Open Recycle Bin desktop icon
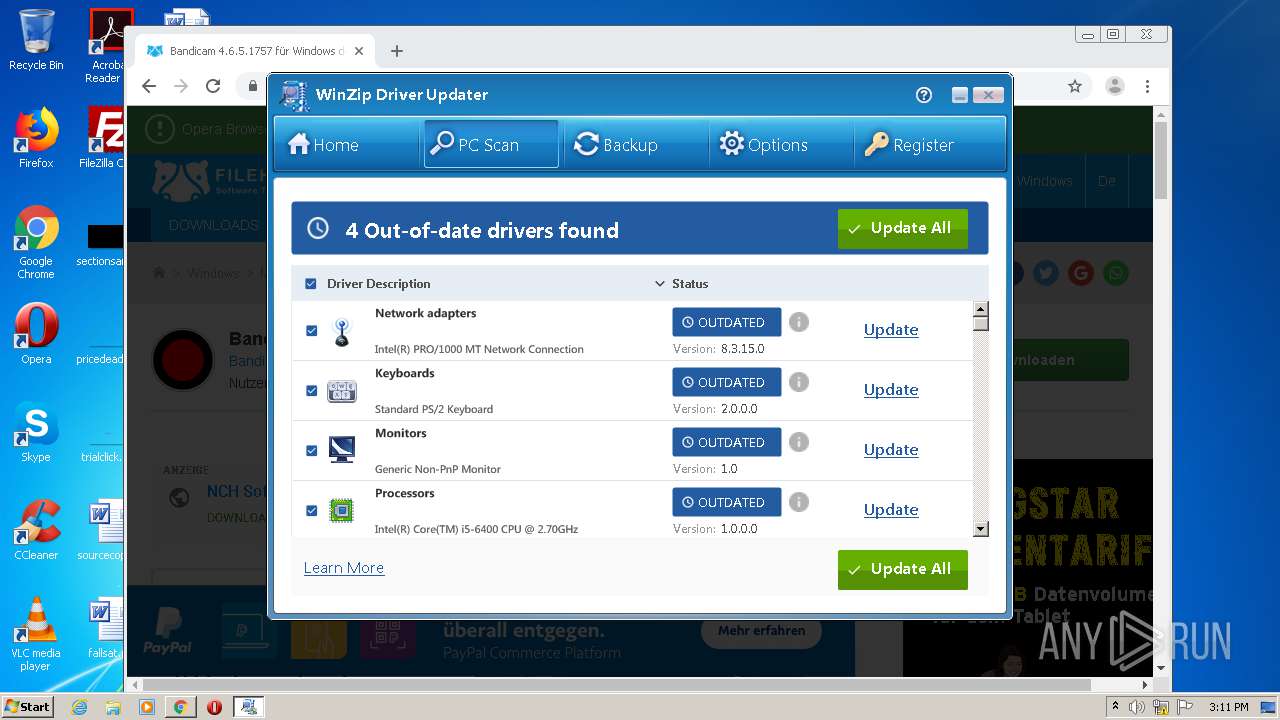This screenshot has height=720, width=1280. point(36,40)
